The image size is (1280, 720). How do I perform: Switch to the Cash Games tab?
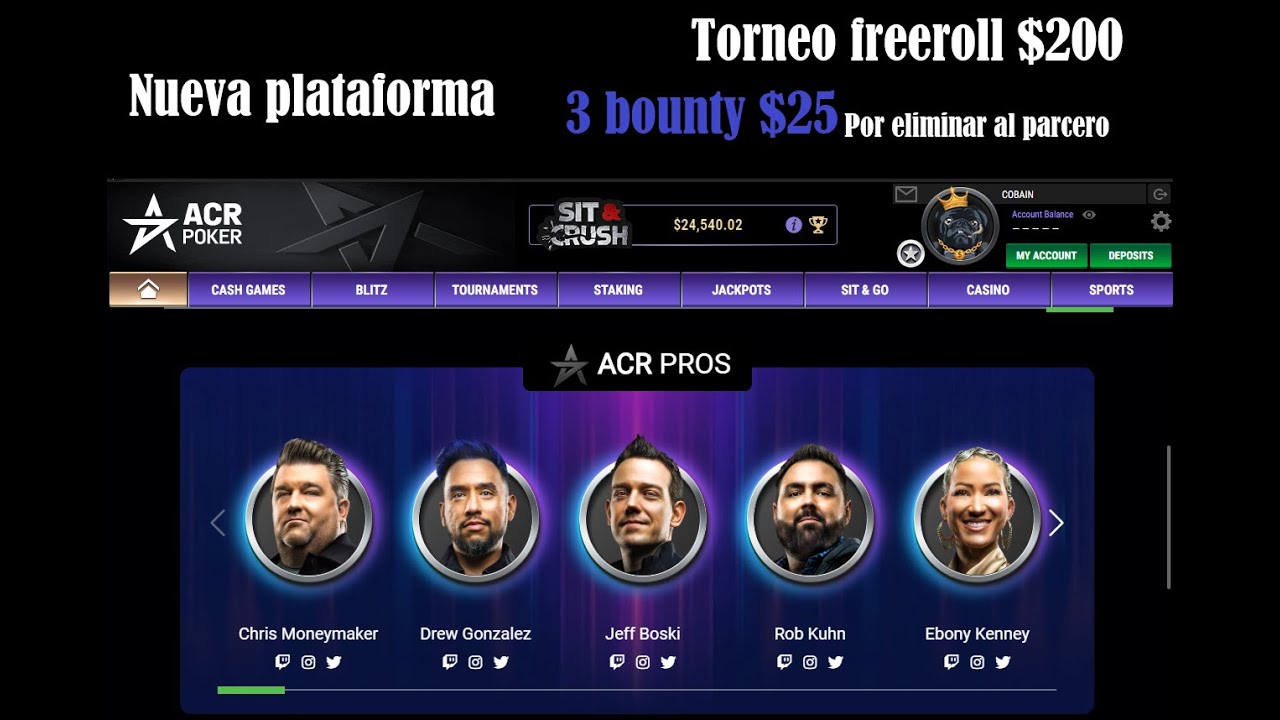pos(248,289)
